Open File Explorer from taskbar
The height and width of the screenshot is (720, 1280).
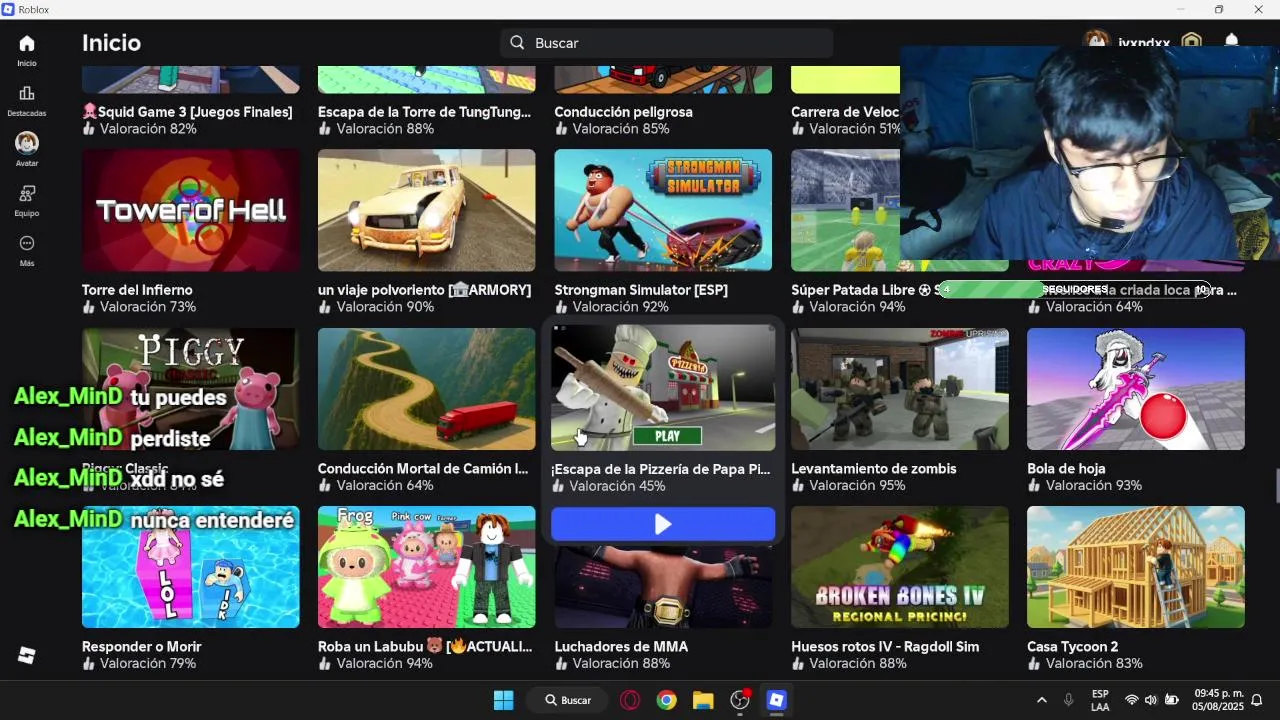click(703, 700)
